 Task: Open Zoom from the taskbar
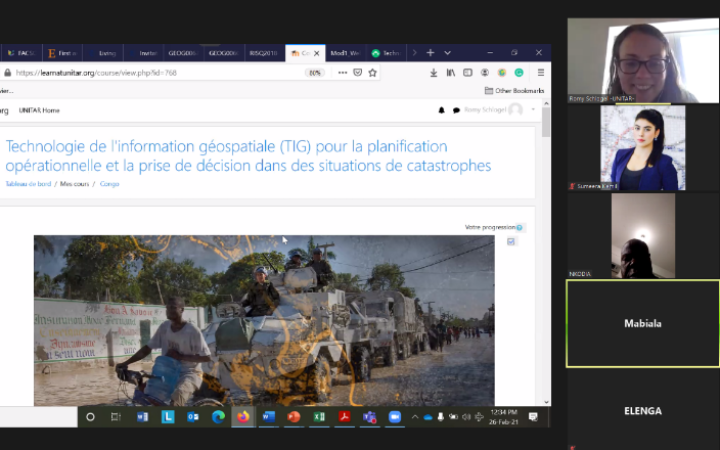coord(395,417)
